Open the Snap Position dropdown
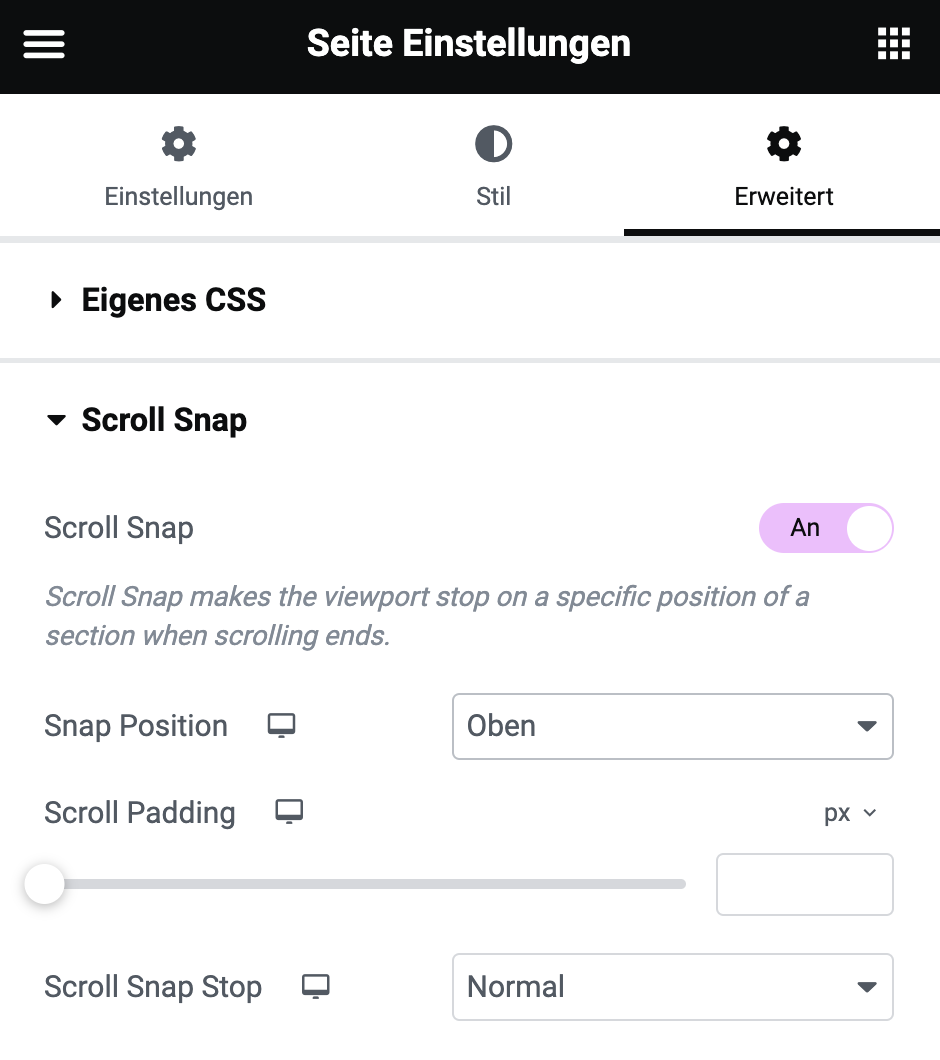This screenshot has height=1060, width=940. click(672, 726)
